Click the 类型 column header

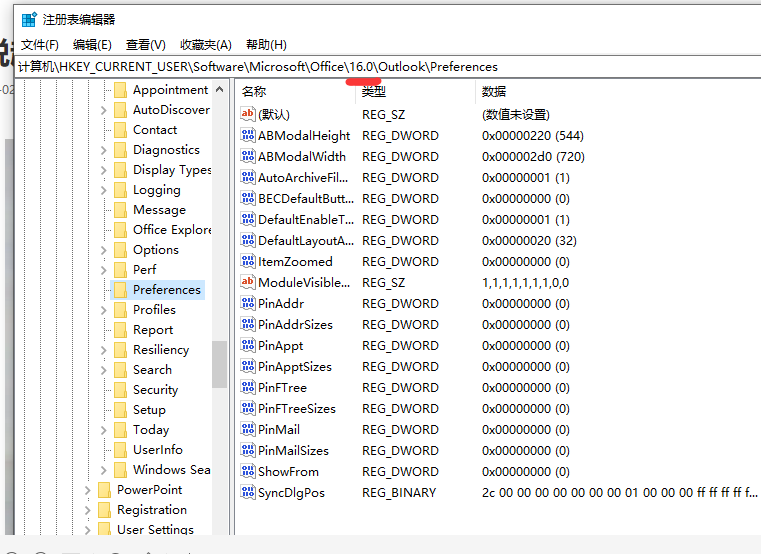tap(373, 91)
